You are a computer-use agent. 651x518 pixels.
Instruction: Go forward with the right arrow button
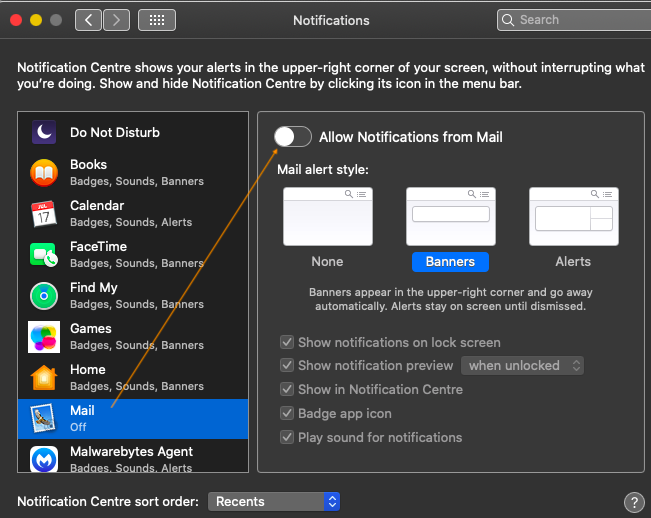(116, 20)
